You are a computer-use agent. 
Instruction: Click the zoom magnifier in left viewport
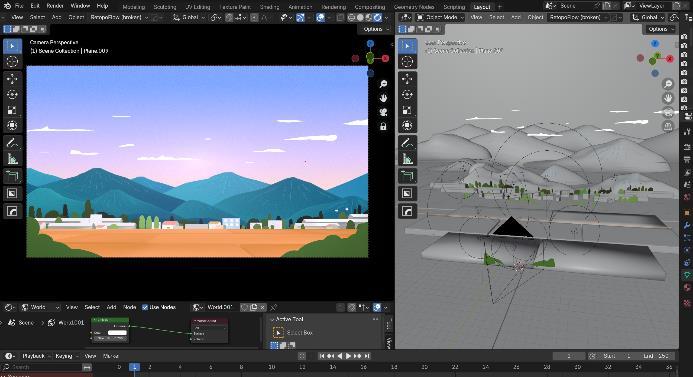point(383,84)
